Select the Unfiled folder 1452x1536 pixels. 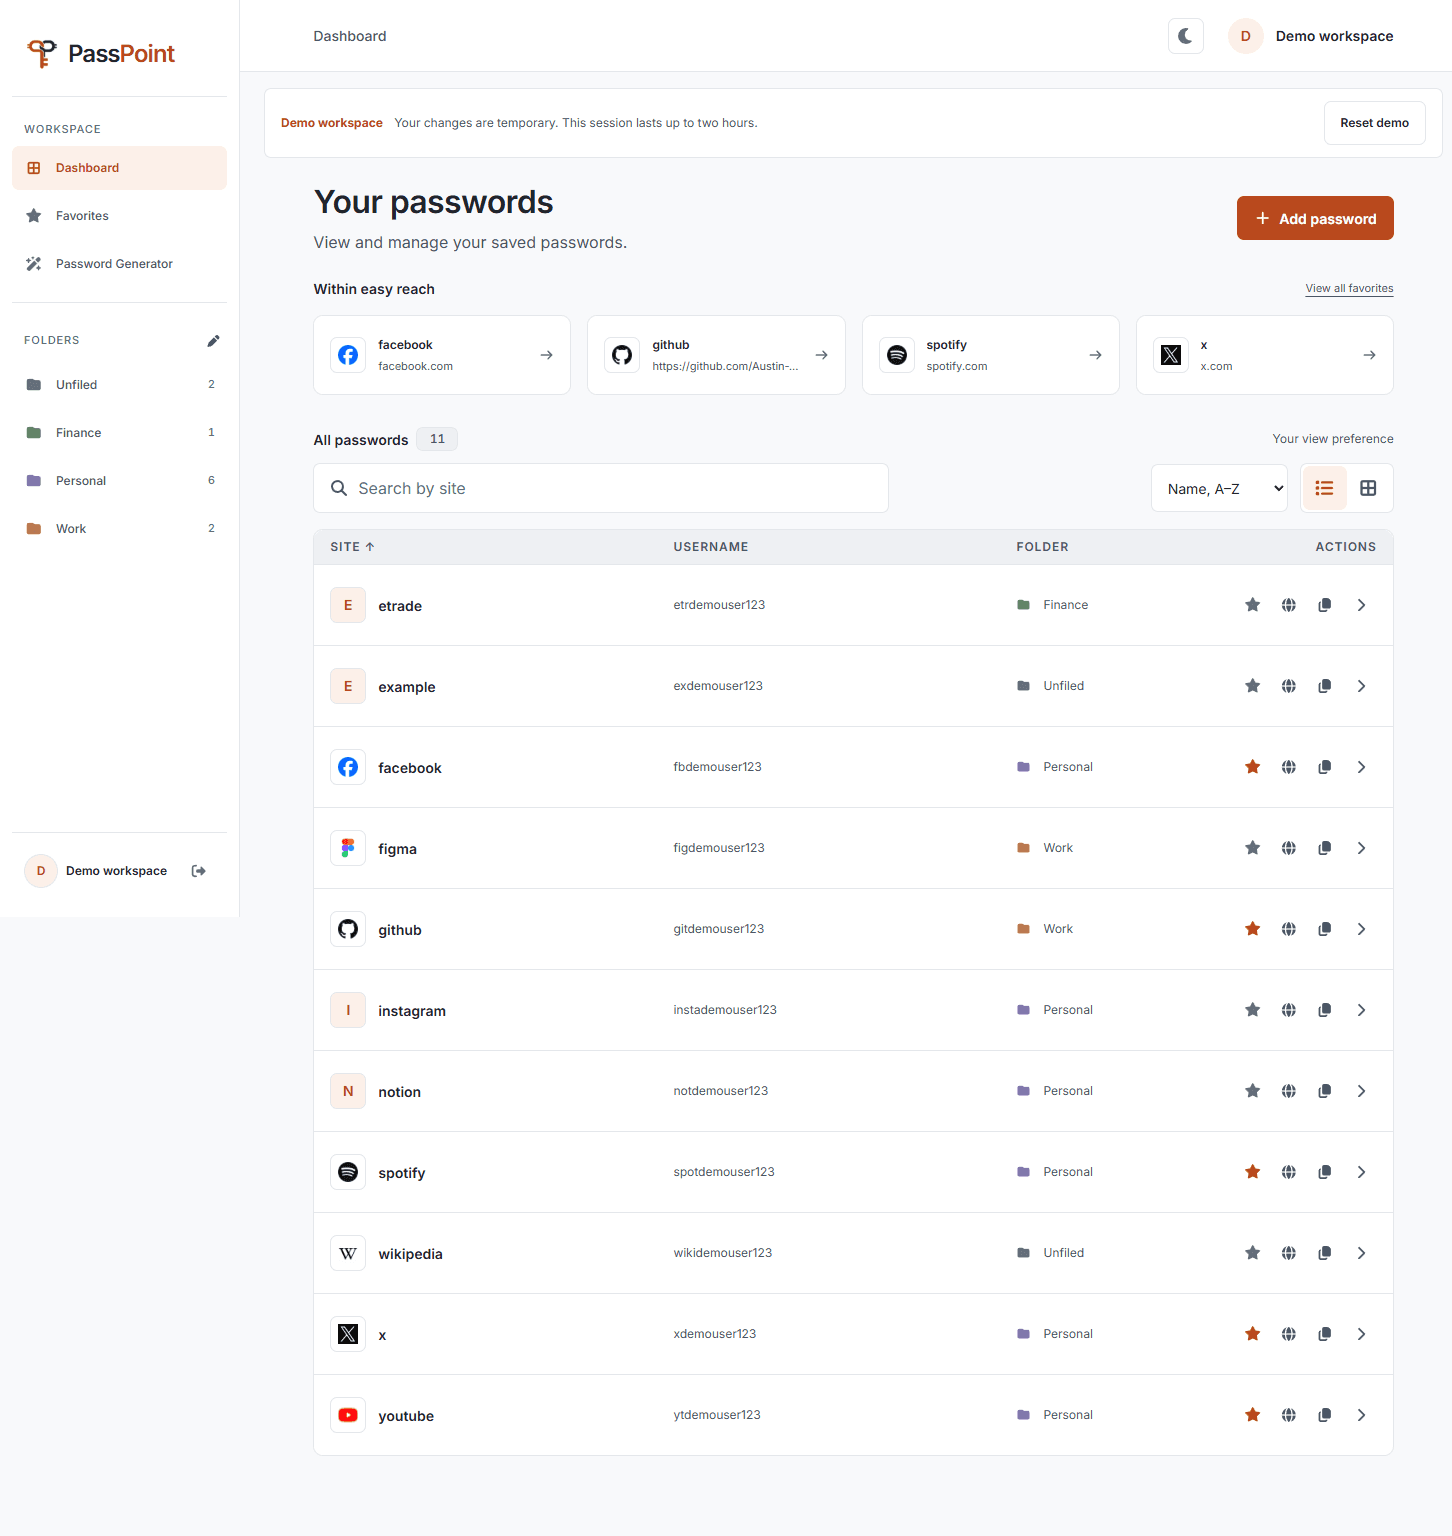[119, 385]
